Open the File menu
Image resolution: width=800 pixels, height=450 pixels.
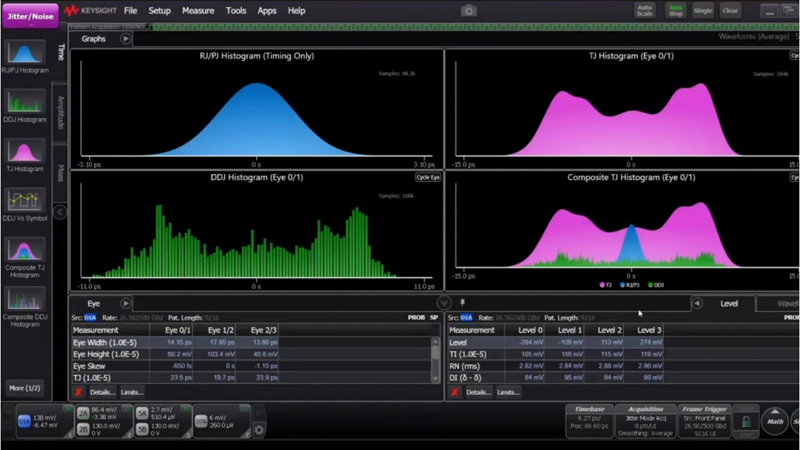point(131,10)
